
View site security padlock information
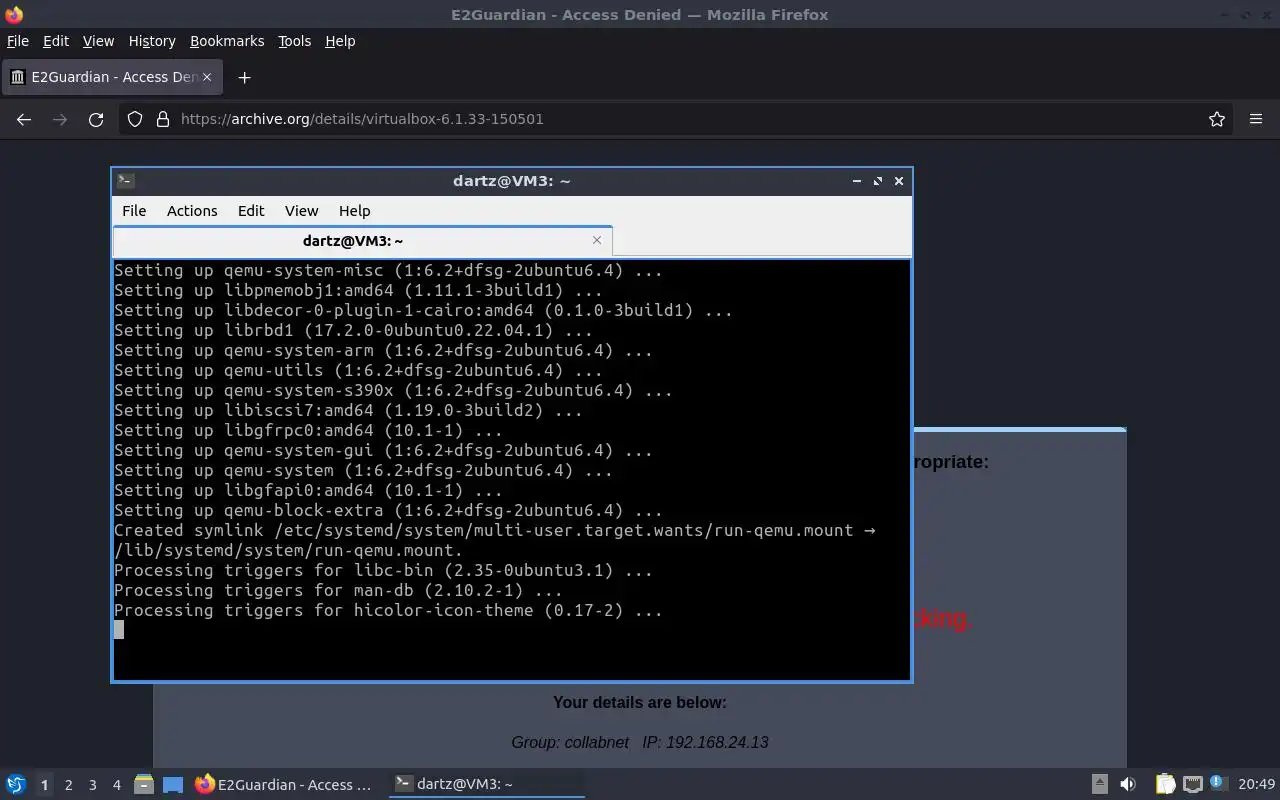pyautogui.click(x=163, y=119)
